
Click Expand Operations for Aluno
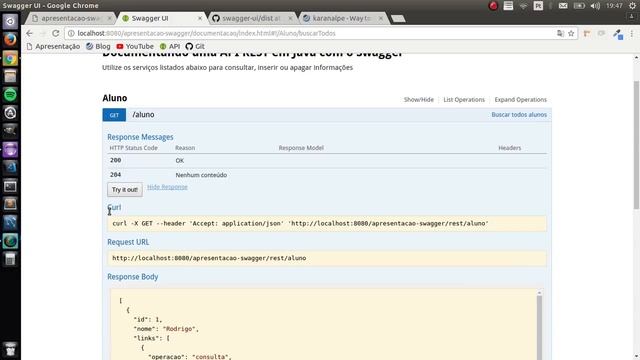pyautogui.click(x=520, y=100)
